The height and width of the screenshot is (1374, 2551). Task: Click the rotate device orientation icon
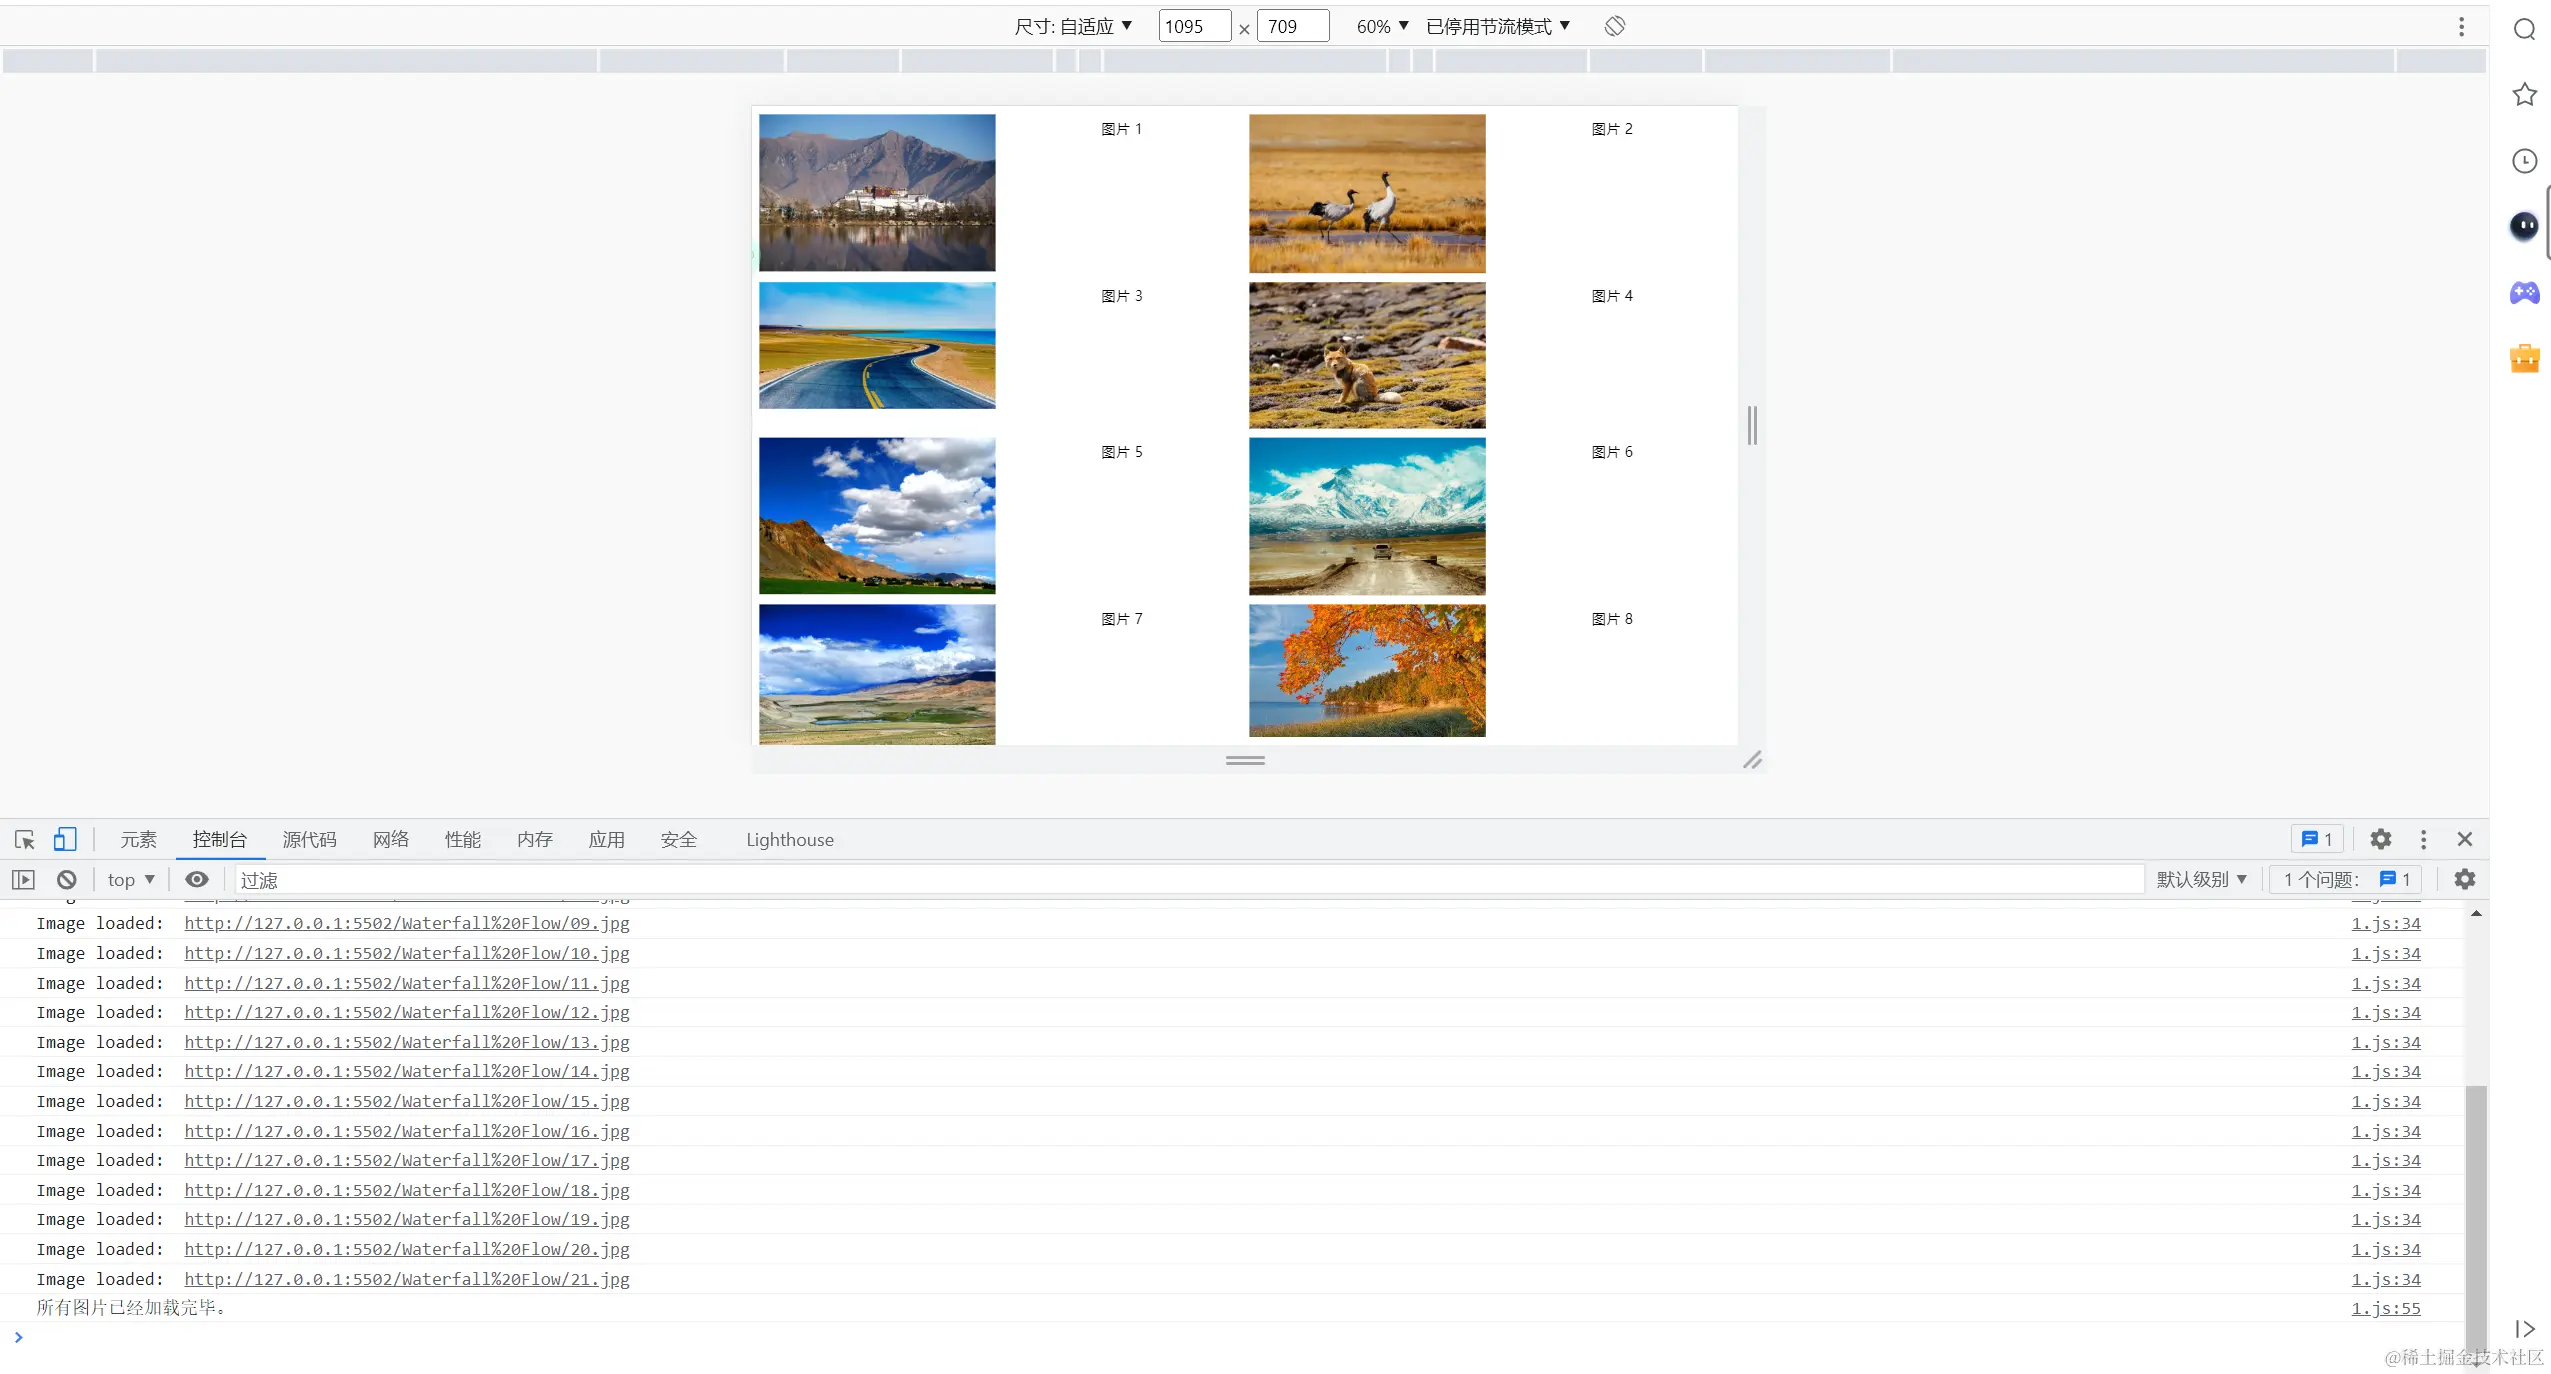pos(1614,26)
